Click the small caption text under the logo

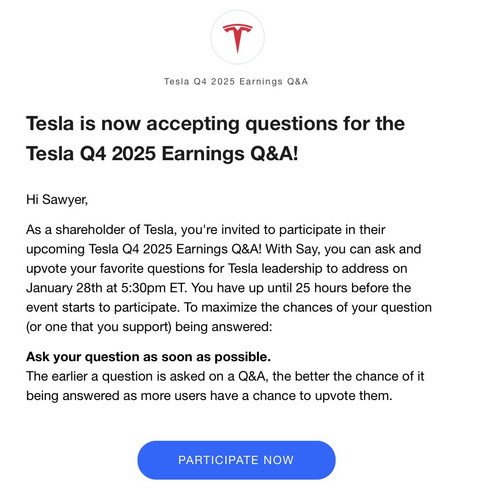236,81
